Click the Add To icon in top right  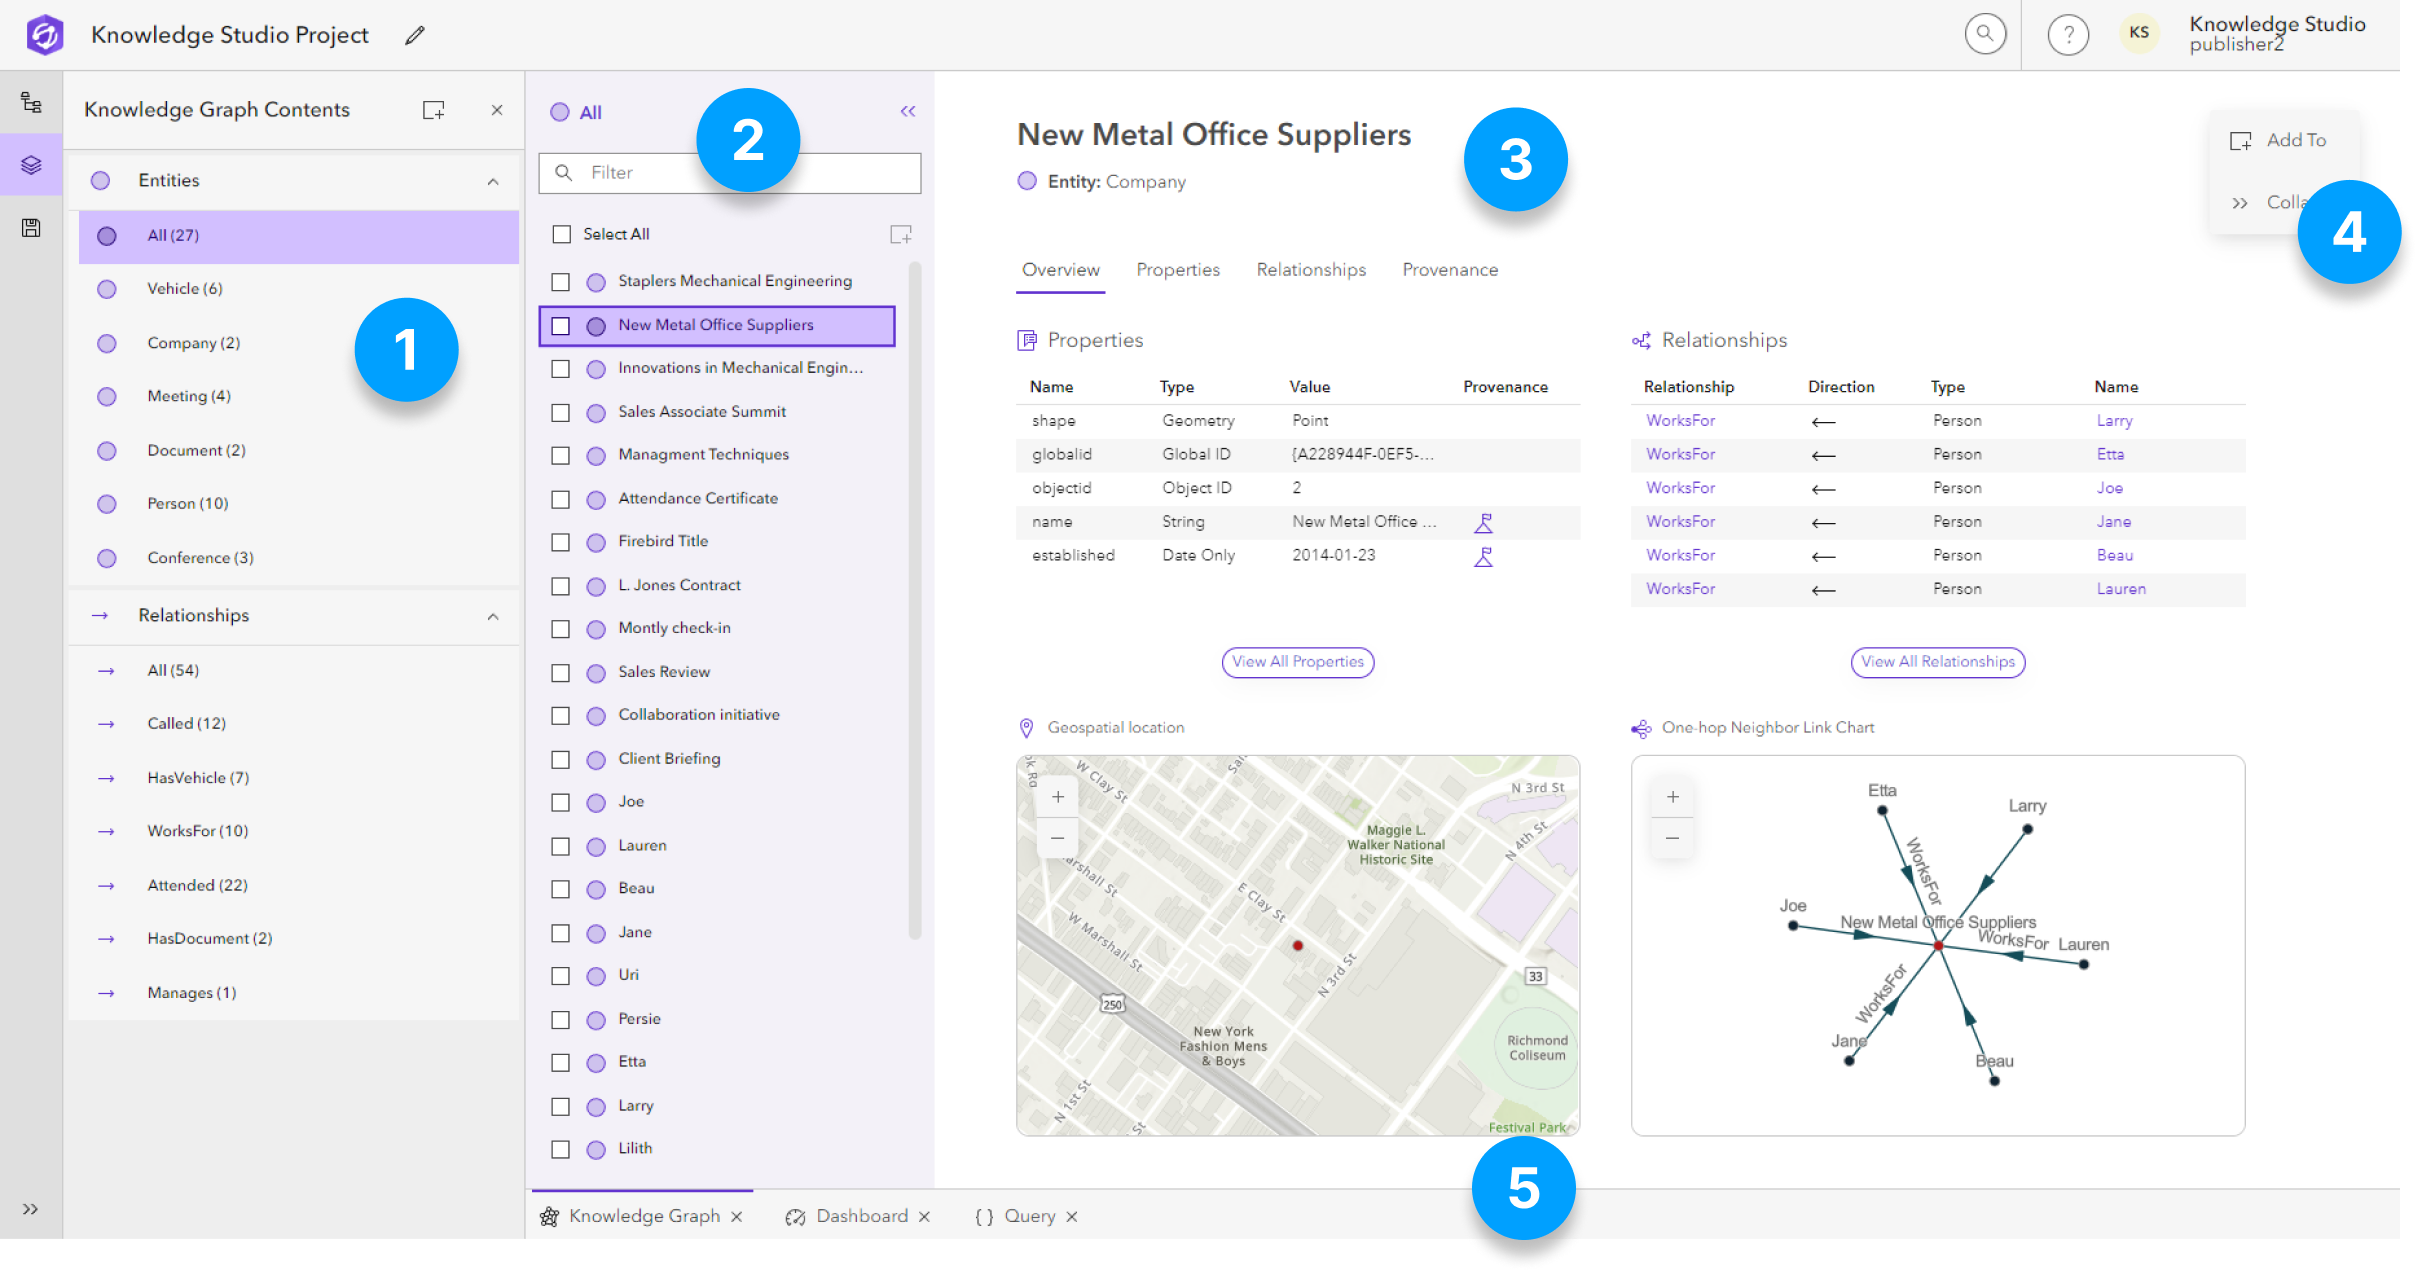(x=2240, y=141)
